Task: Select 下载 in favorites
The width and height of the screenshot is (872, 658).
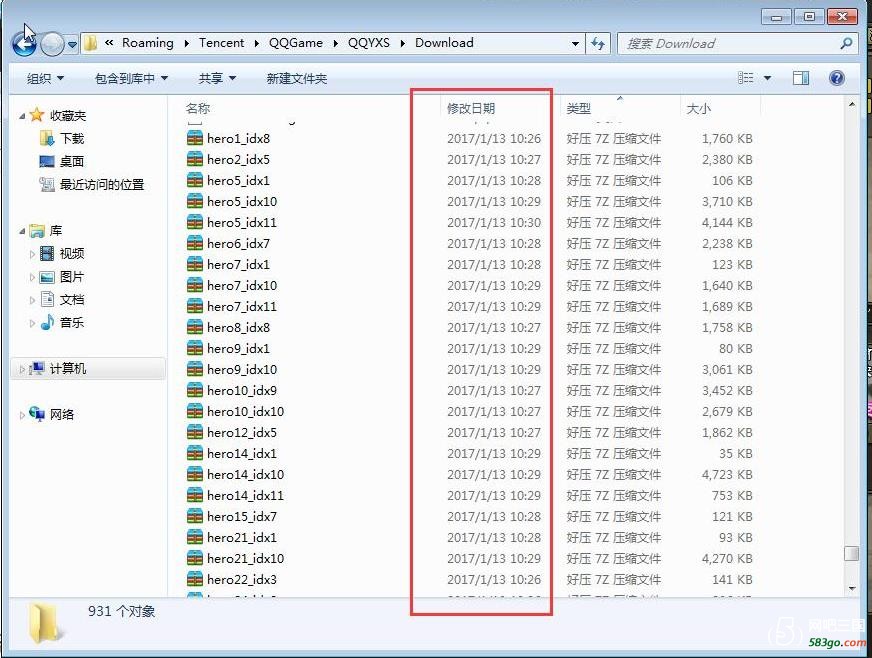Action: [x=62, y=138]
